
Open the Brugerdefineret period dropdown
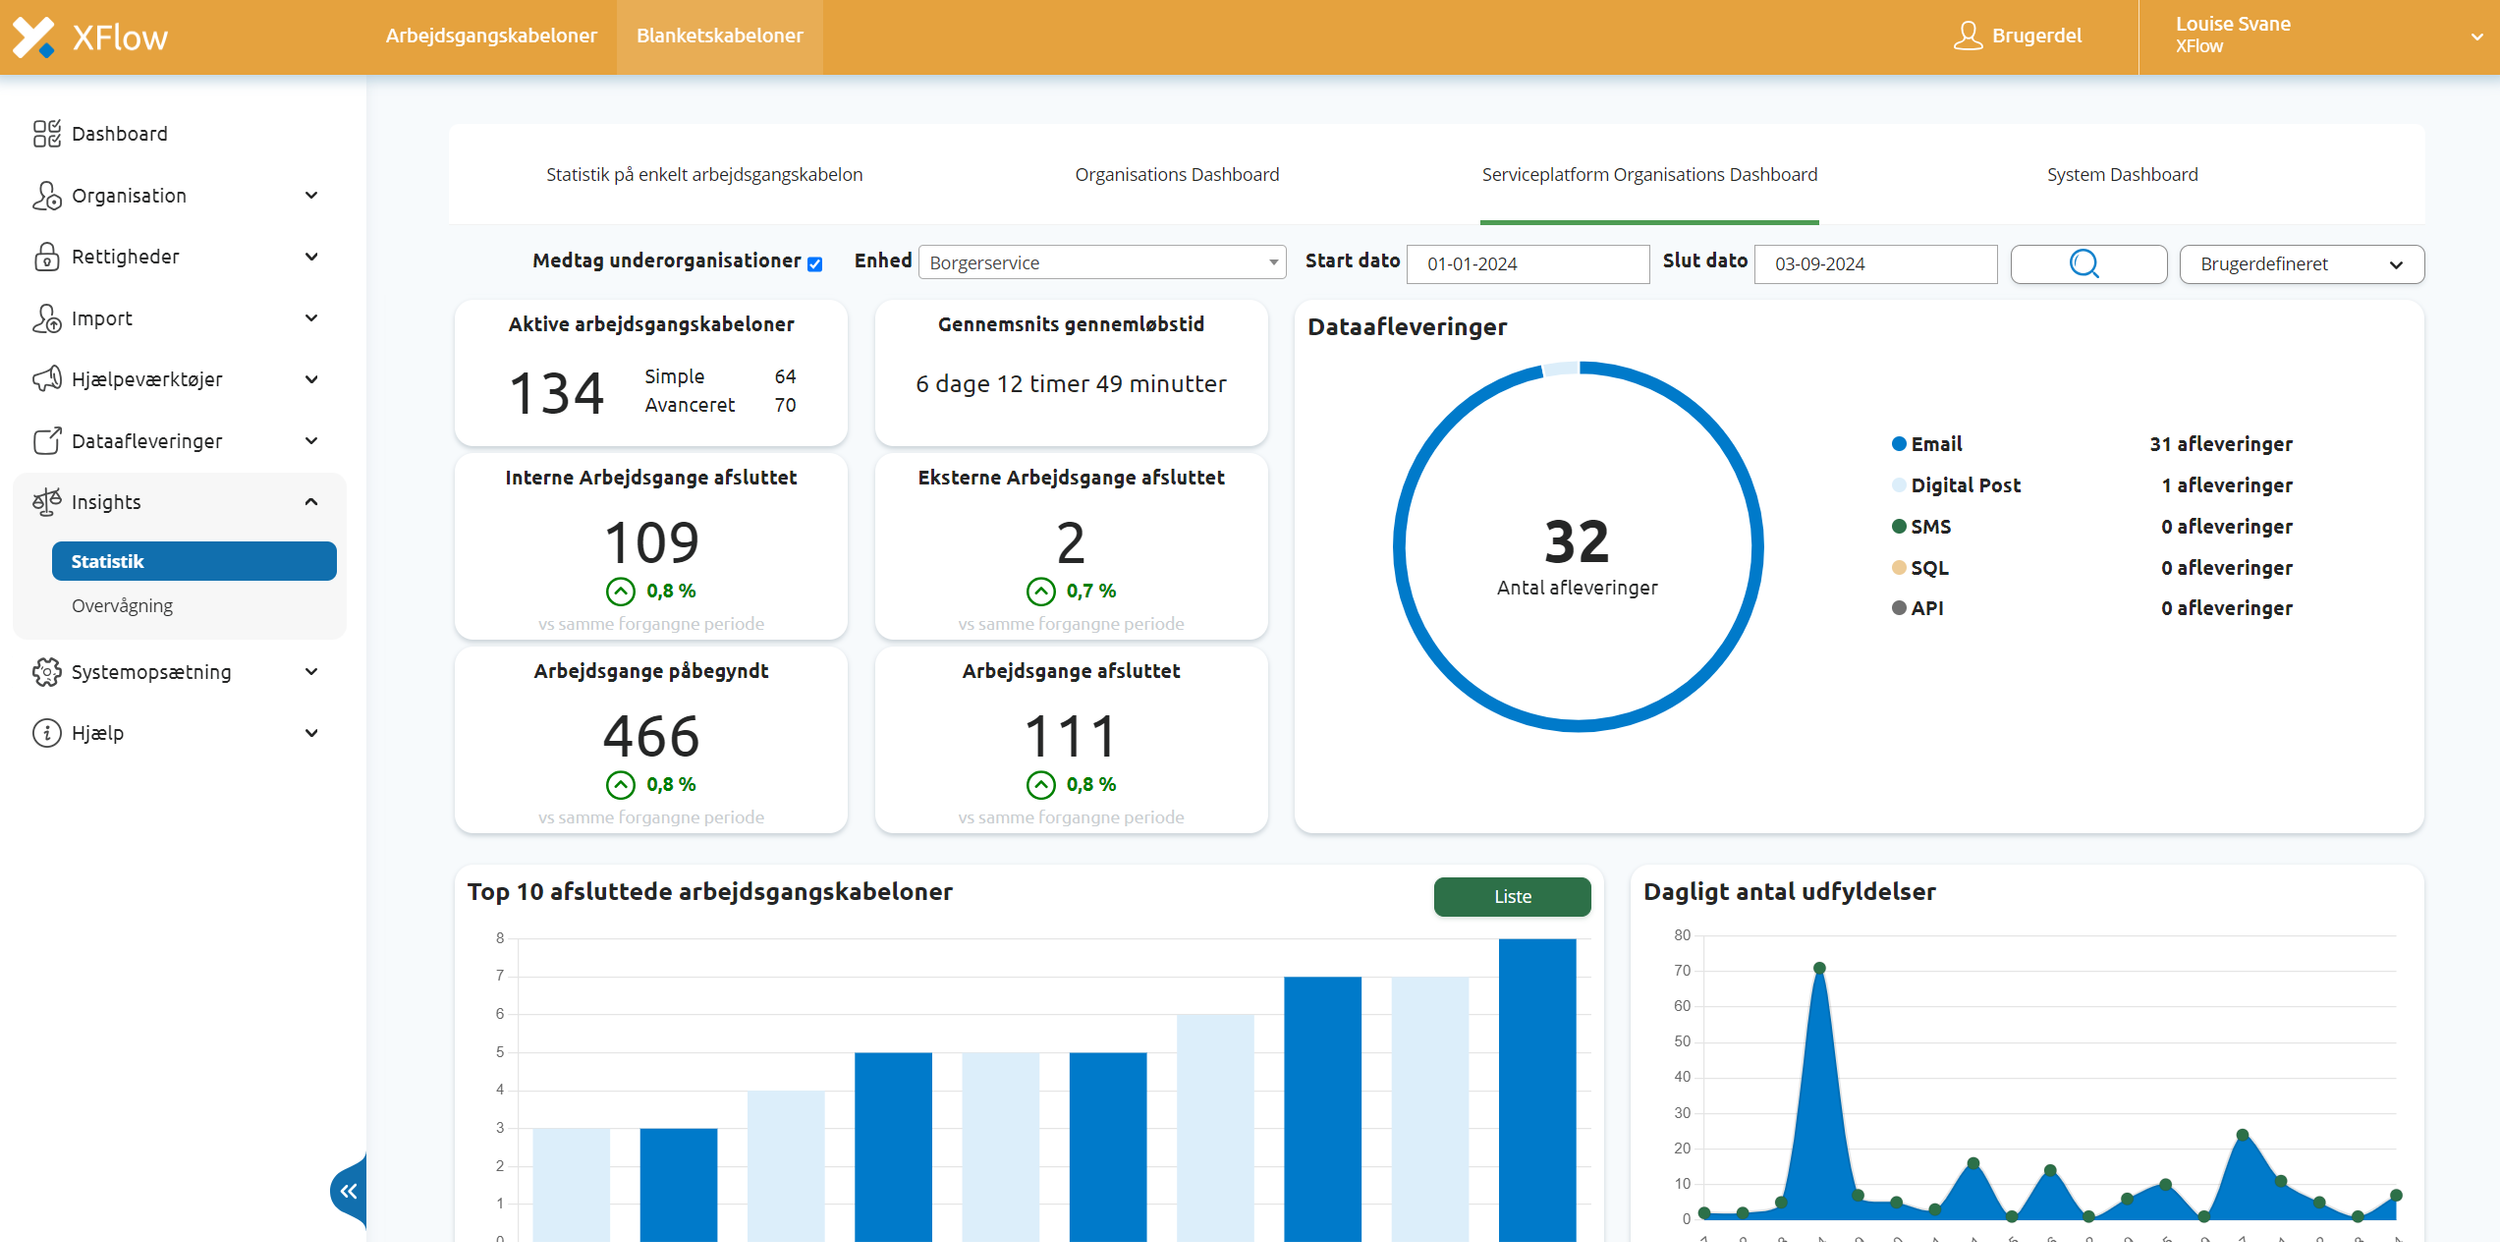tap(2301, 264)
